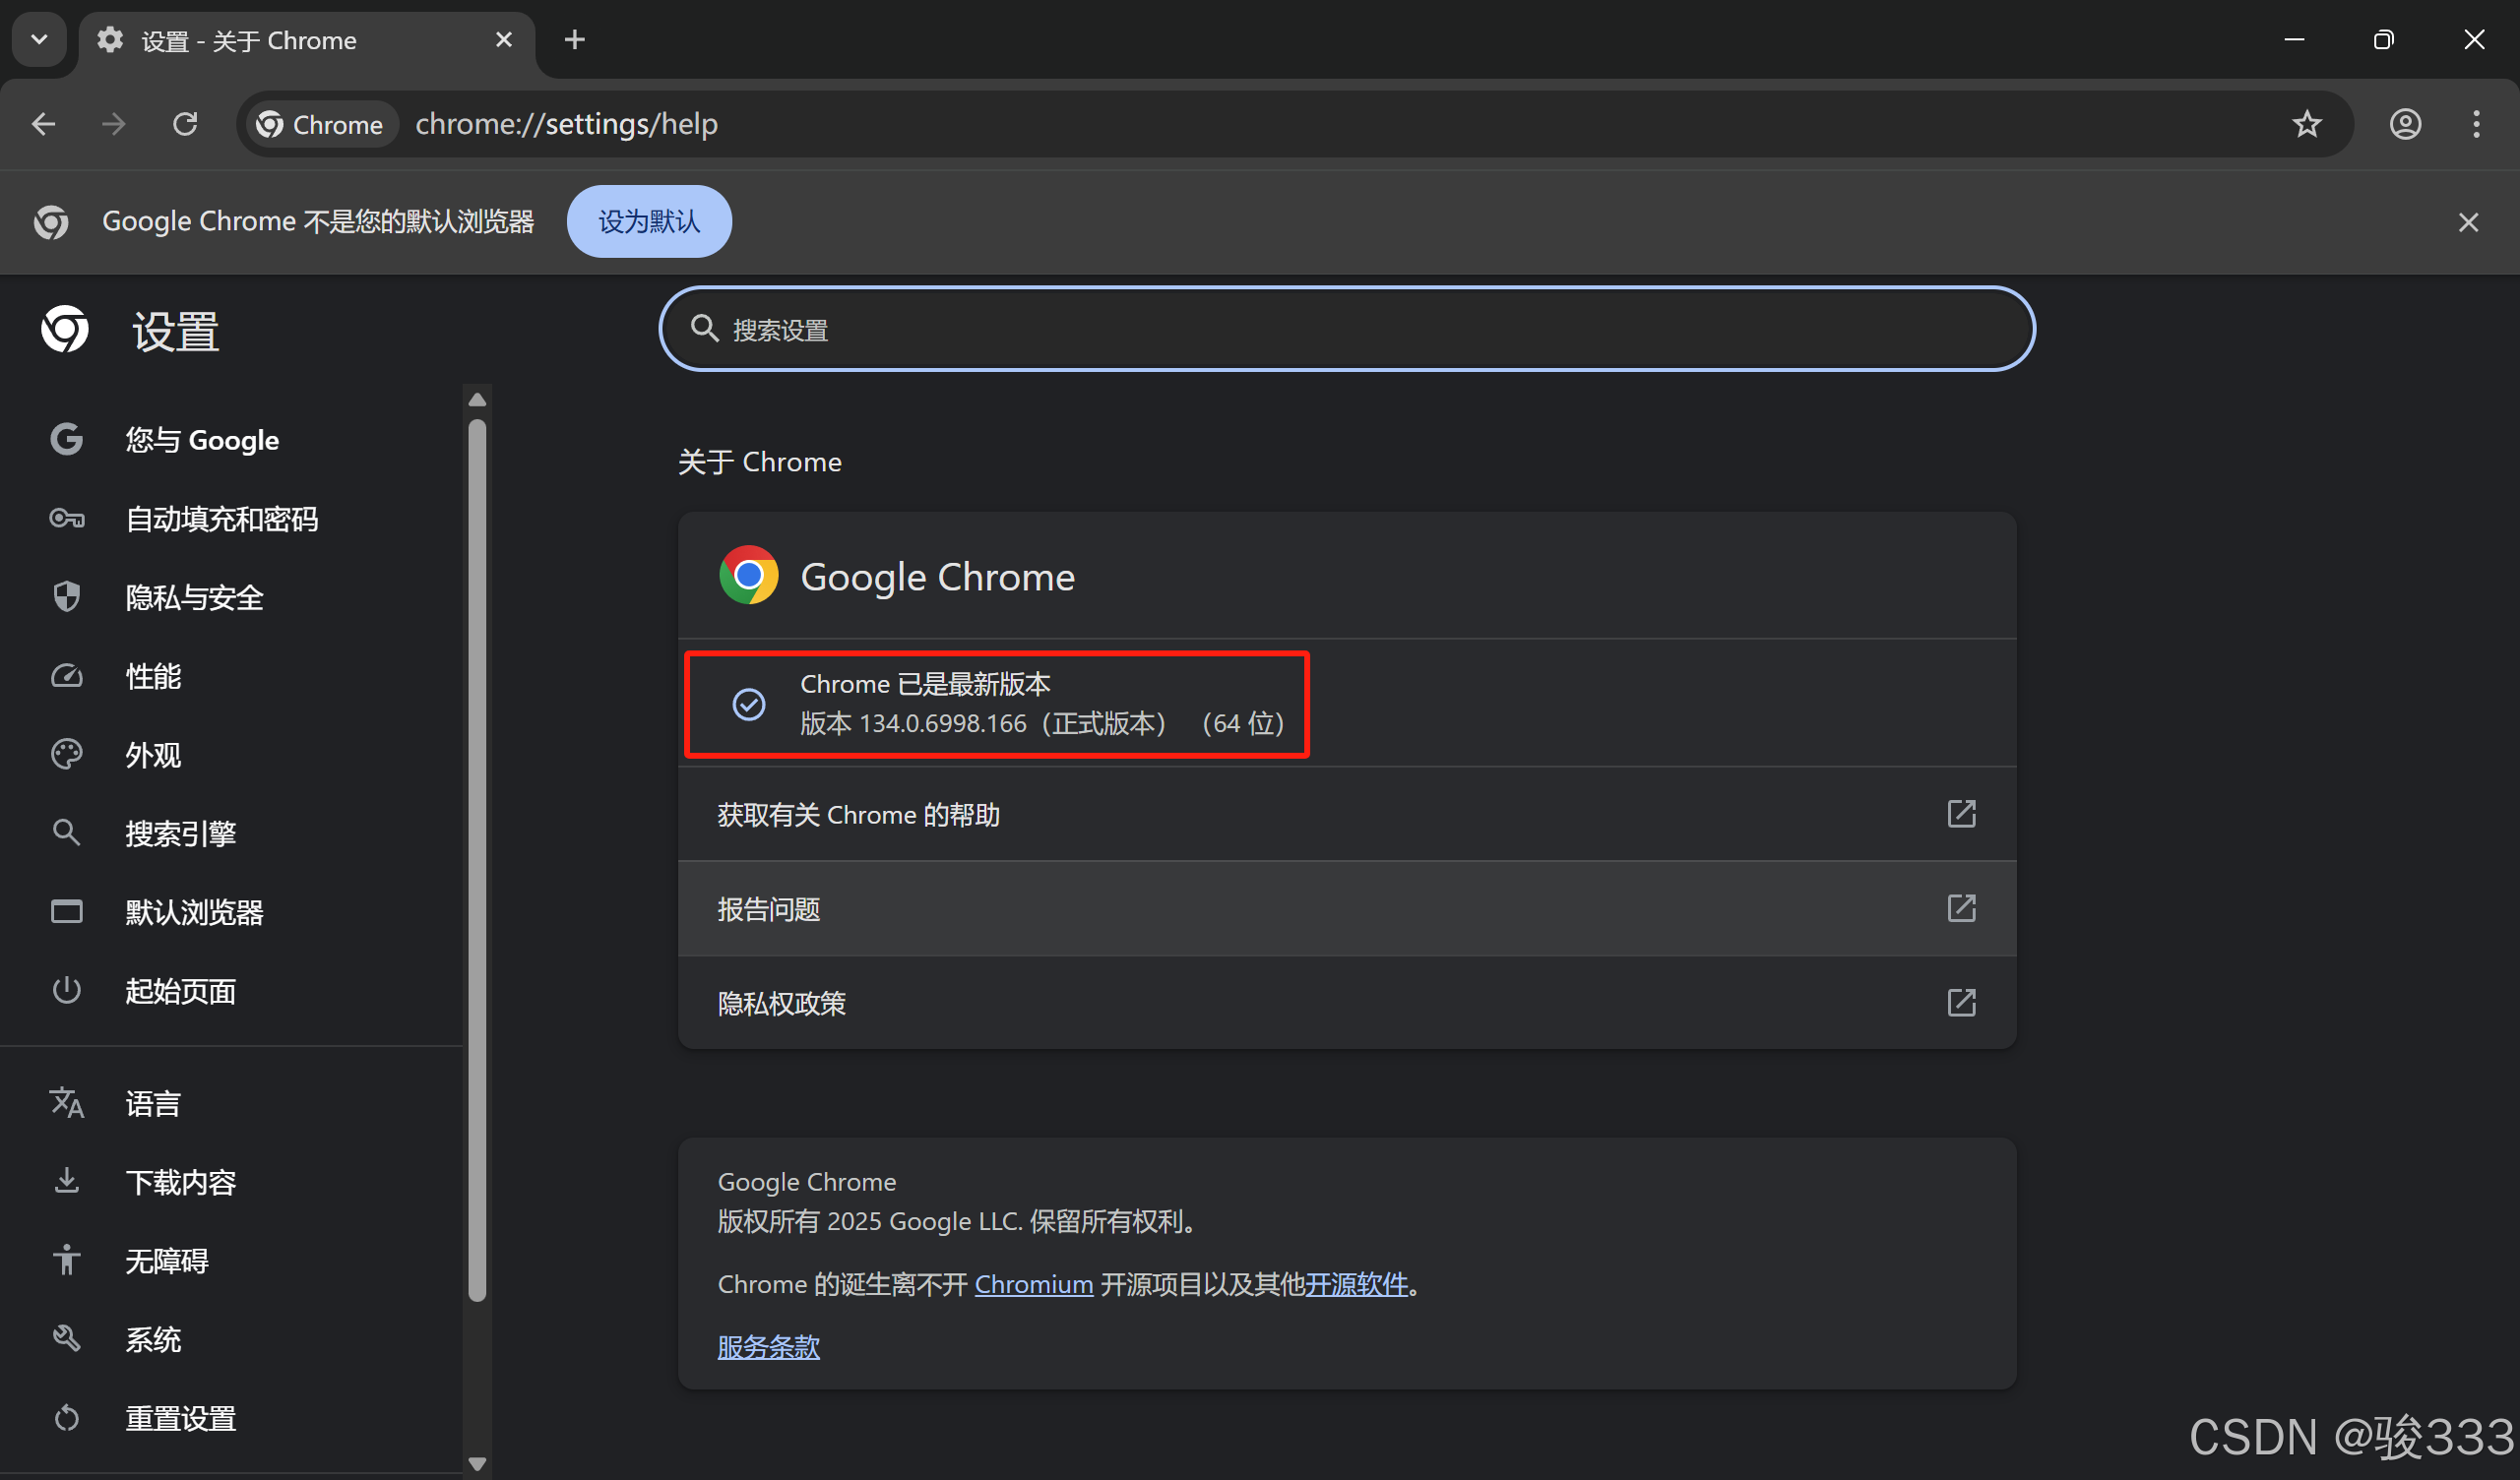This screenshot has width=2520, height=1480.
Task: Select the 性能 speedometer icon
Action: 66,676
